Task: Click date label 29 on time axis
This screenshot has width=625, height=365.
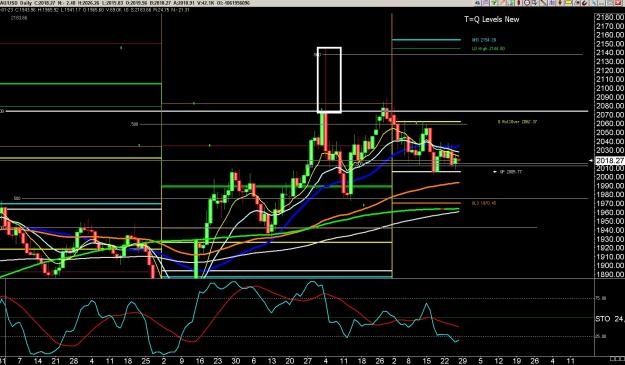Action: [x=462, y=361]
